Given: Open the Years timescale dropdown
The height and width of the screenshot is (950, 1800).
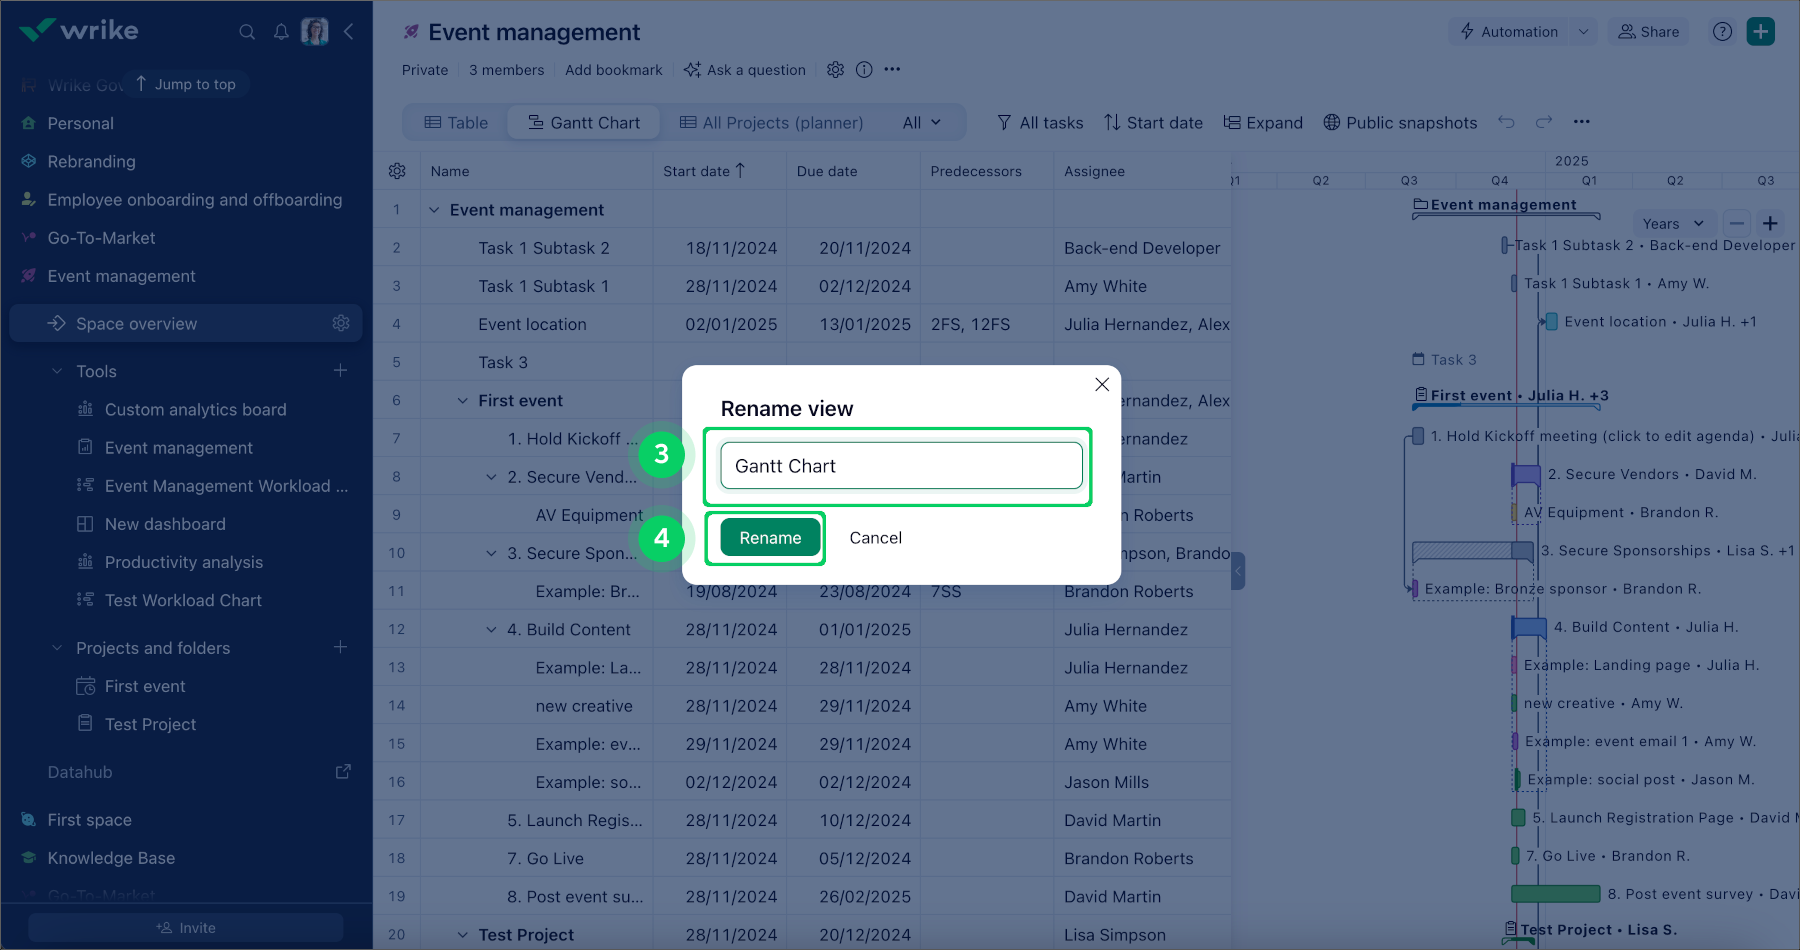Looking at the screenshot, I should click(x=1672, y=224).
